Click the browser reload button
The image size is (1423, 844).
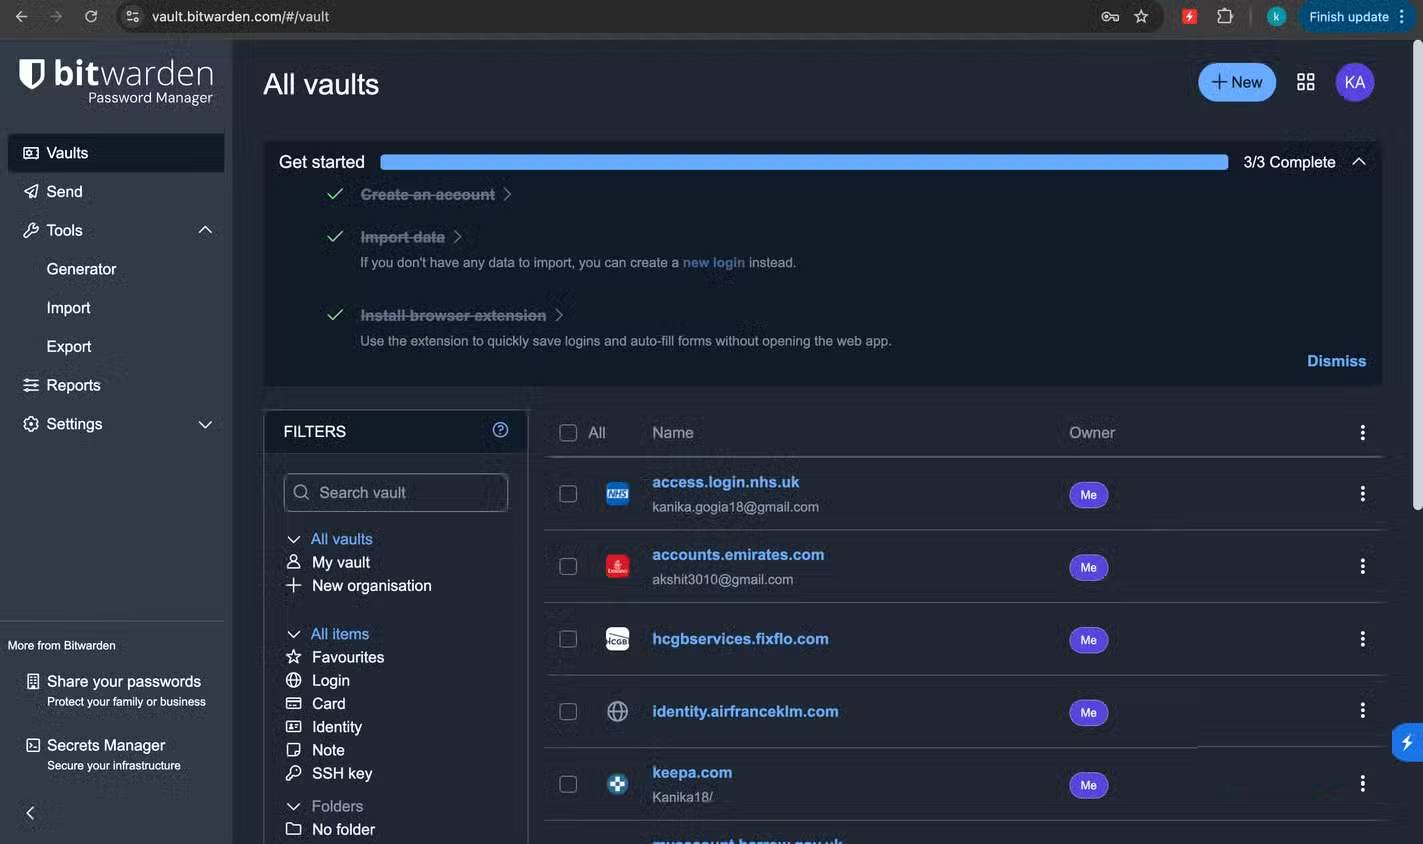pyautogui.click(x=91, y=16)
